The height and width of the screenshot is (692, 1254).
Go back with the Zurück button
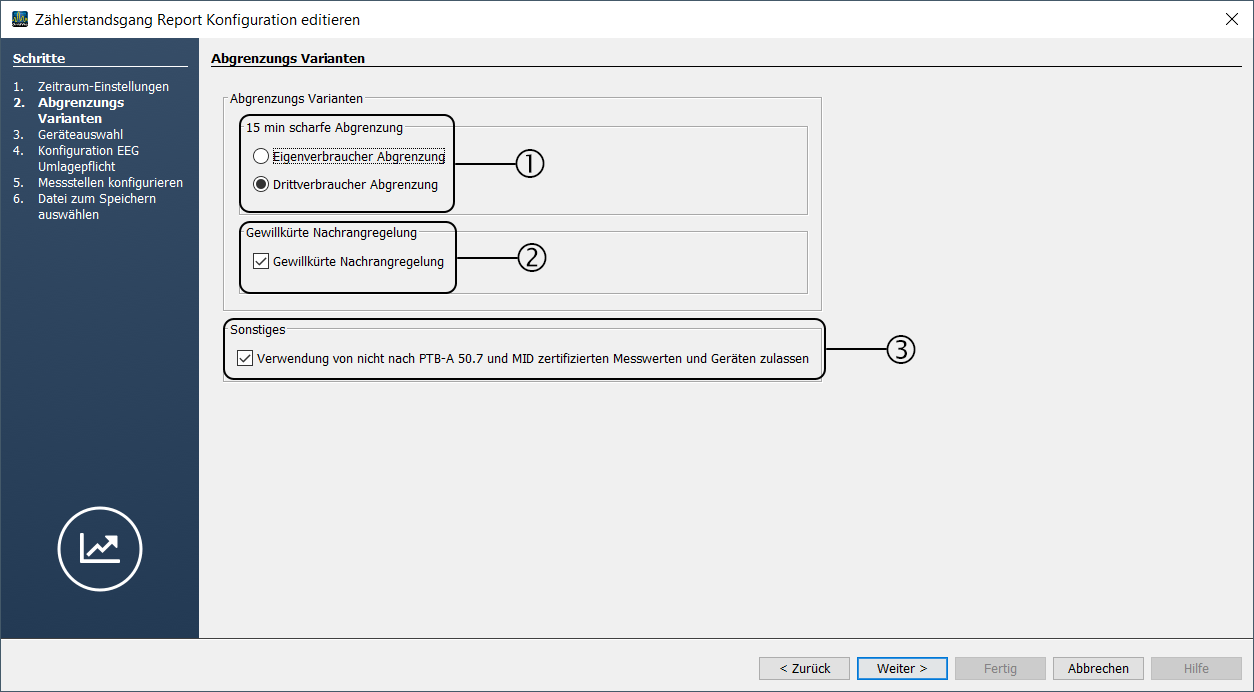point(804,668)
